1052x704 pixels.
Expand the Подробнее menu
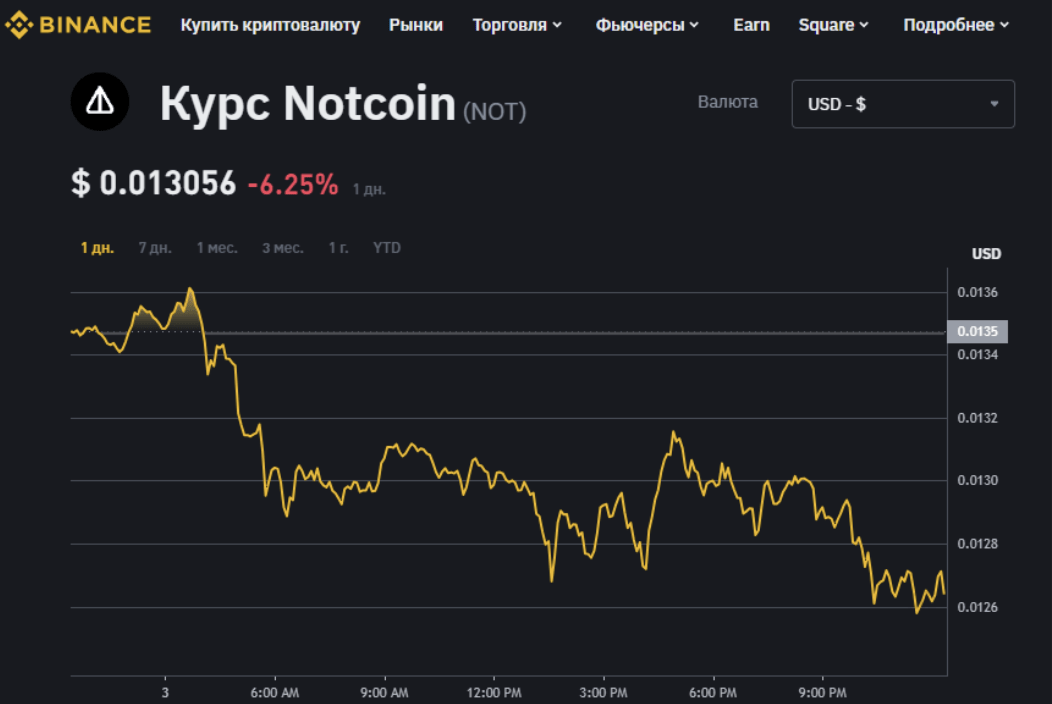956,25
